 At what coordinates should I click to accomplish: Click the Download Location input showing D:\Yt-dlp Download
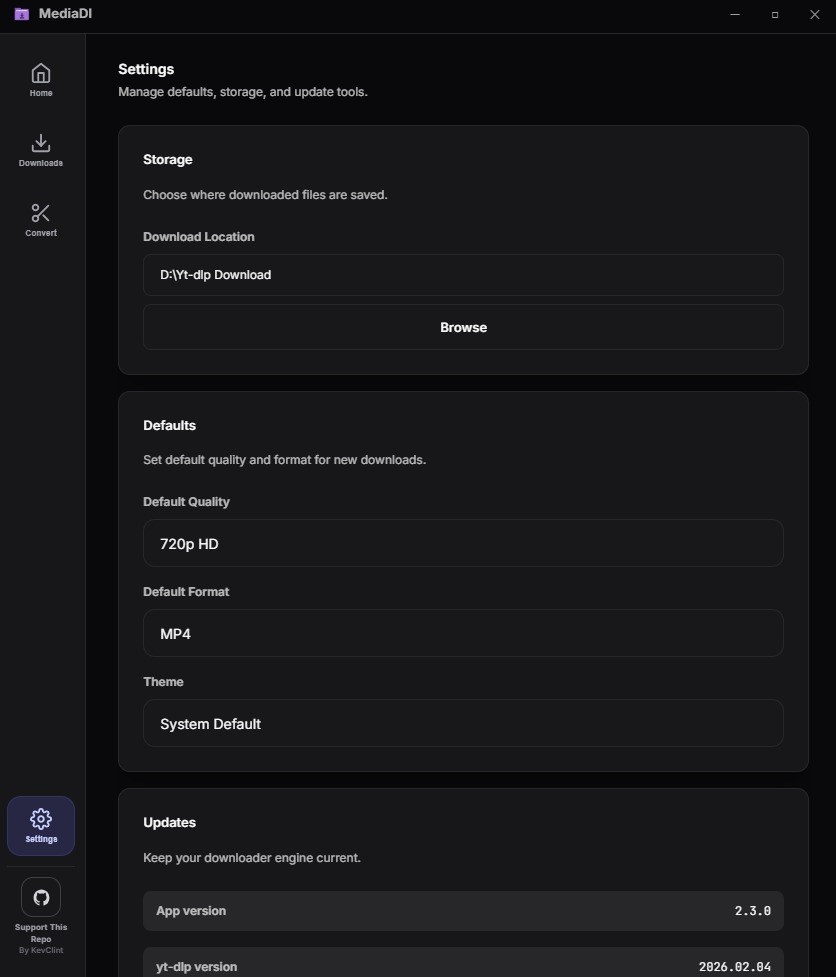point(463,274)
